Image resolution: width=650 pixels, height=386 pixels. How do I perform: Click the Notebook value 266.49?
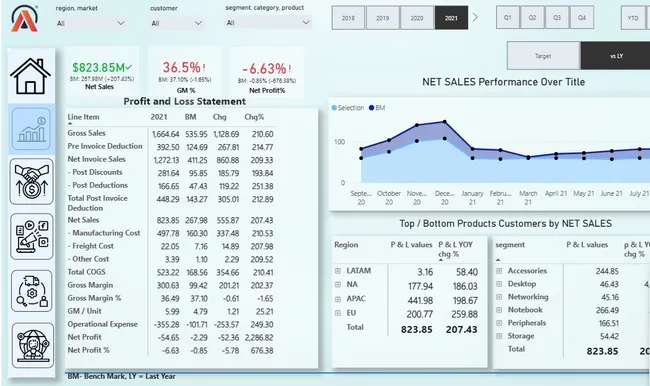pos(607,310)
